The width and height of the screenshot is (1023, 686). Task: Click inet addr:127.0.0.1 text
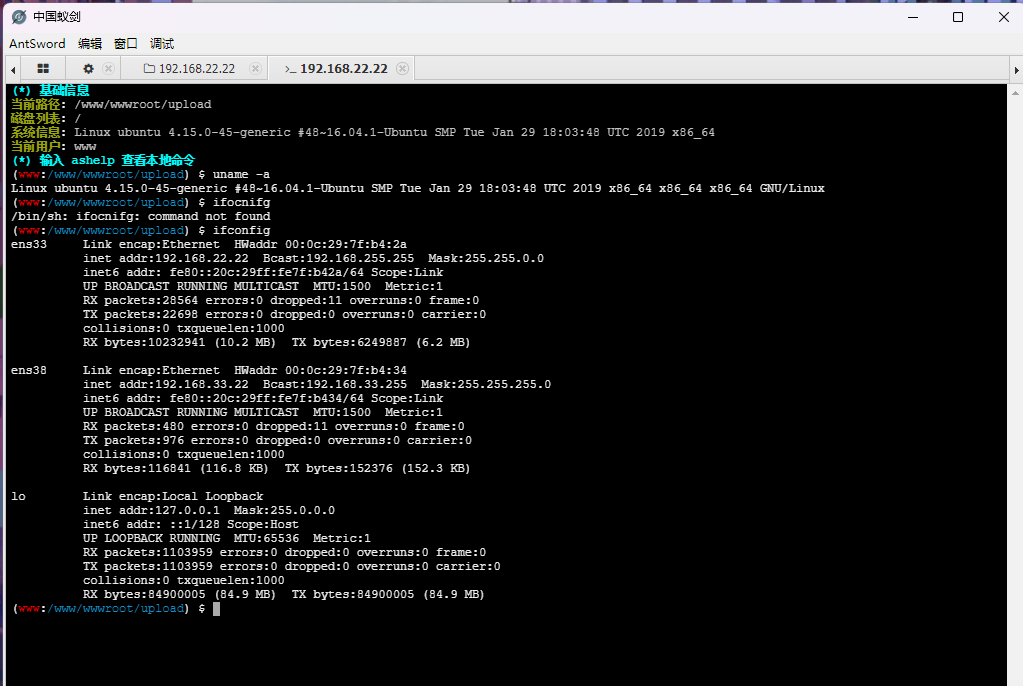(151, 510)
